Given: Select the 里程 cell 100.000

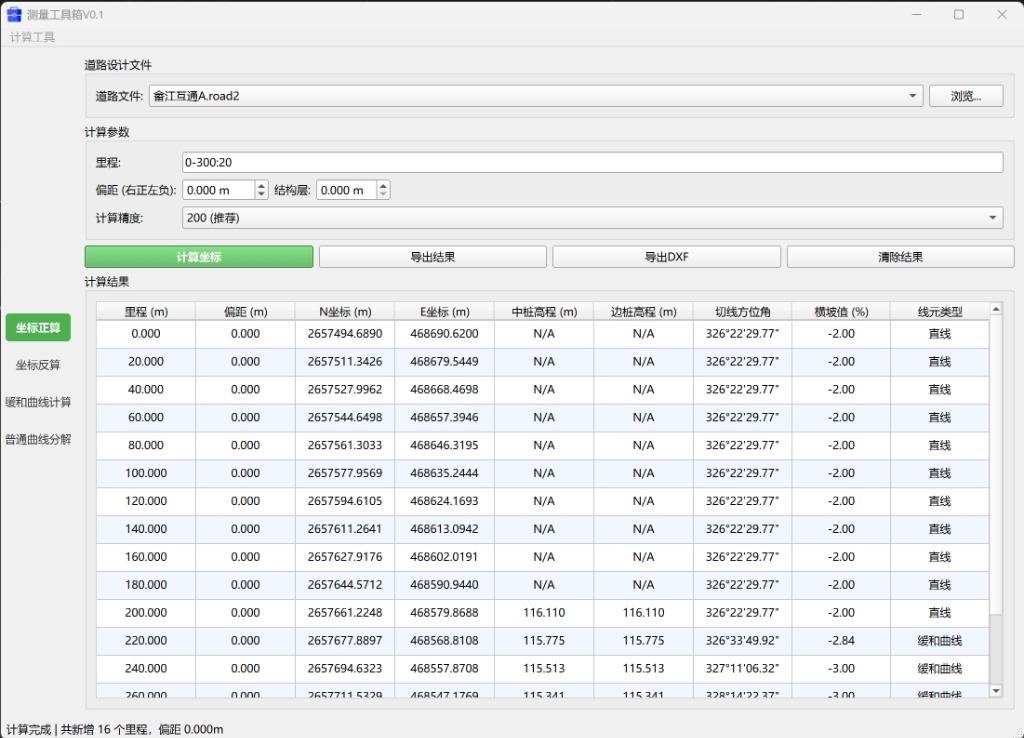Looking at the screenshot, I should [x=146, y=473].
